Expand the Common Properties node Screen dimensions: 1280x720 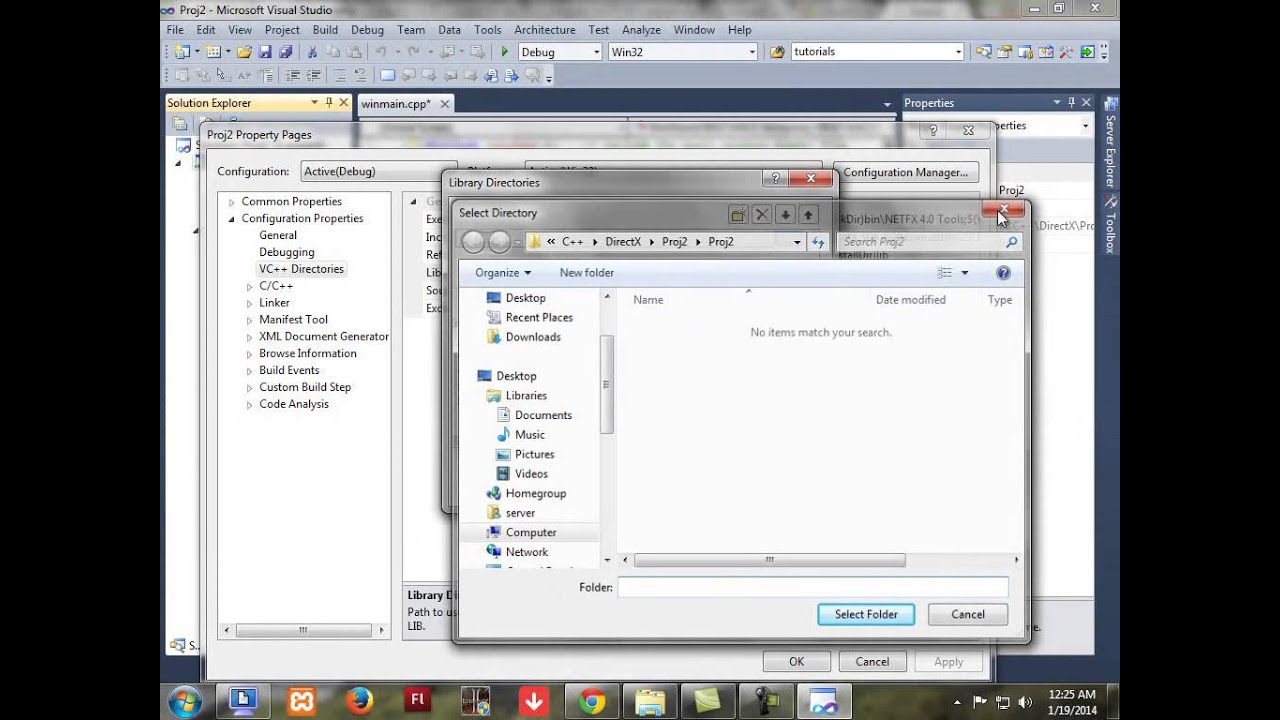click(x=232, y=202)
